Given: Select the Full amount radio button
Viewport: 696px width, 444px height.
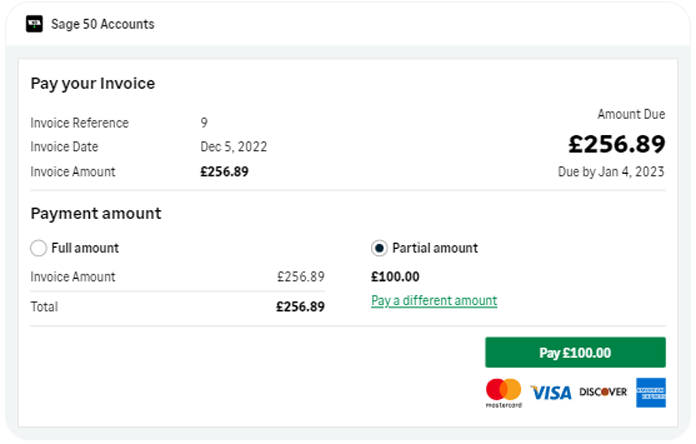Looking at the screenshot, I should coord(39,248).
